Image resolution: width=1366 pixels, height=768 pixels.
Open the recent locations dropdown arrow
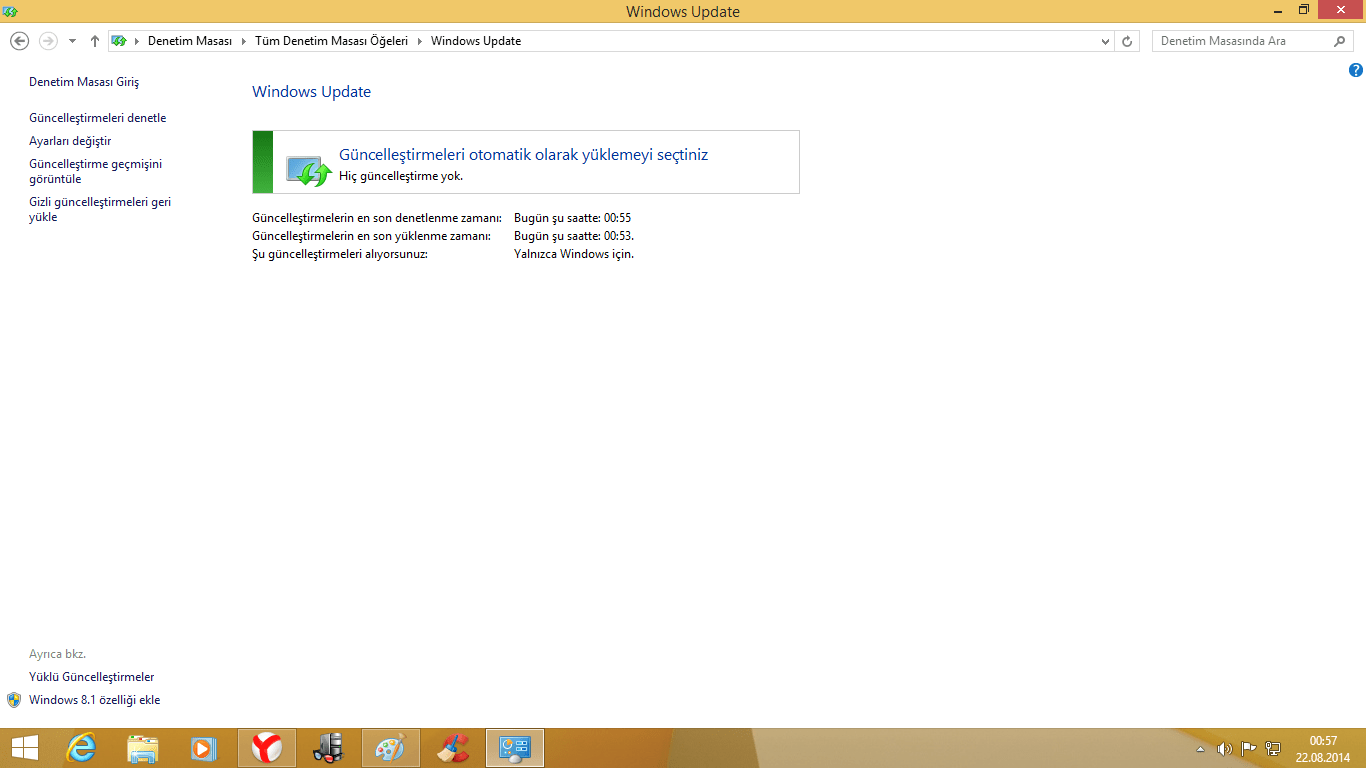[x=72, y=41]
